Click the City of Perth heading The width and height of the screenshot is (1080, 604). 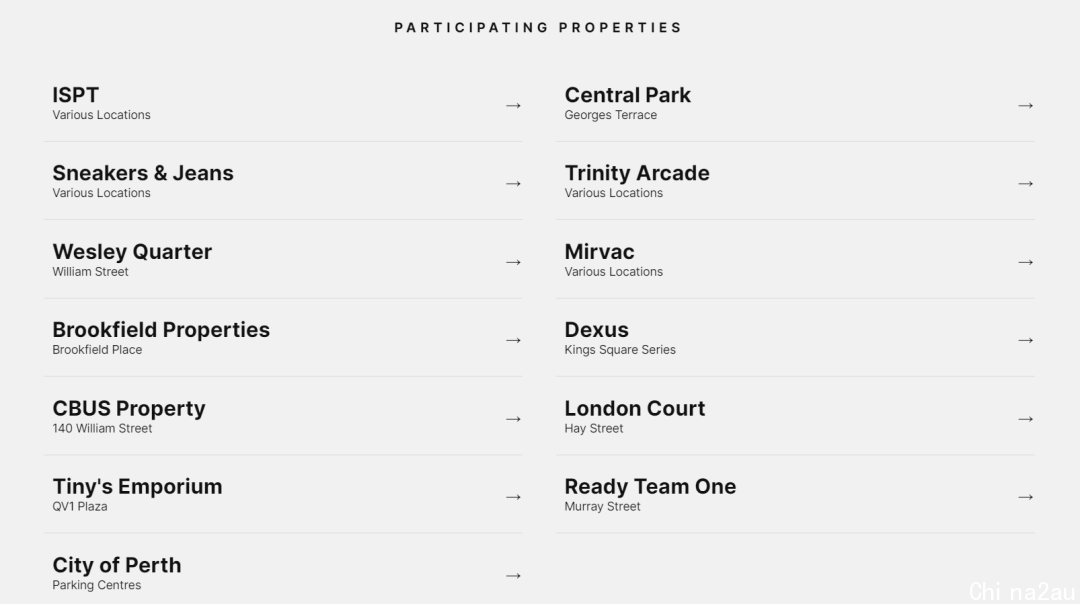tap(117, 565)
